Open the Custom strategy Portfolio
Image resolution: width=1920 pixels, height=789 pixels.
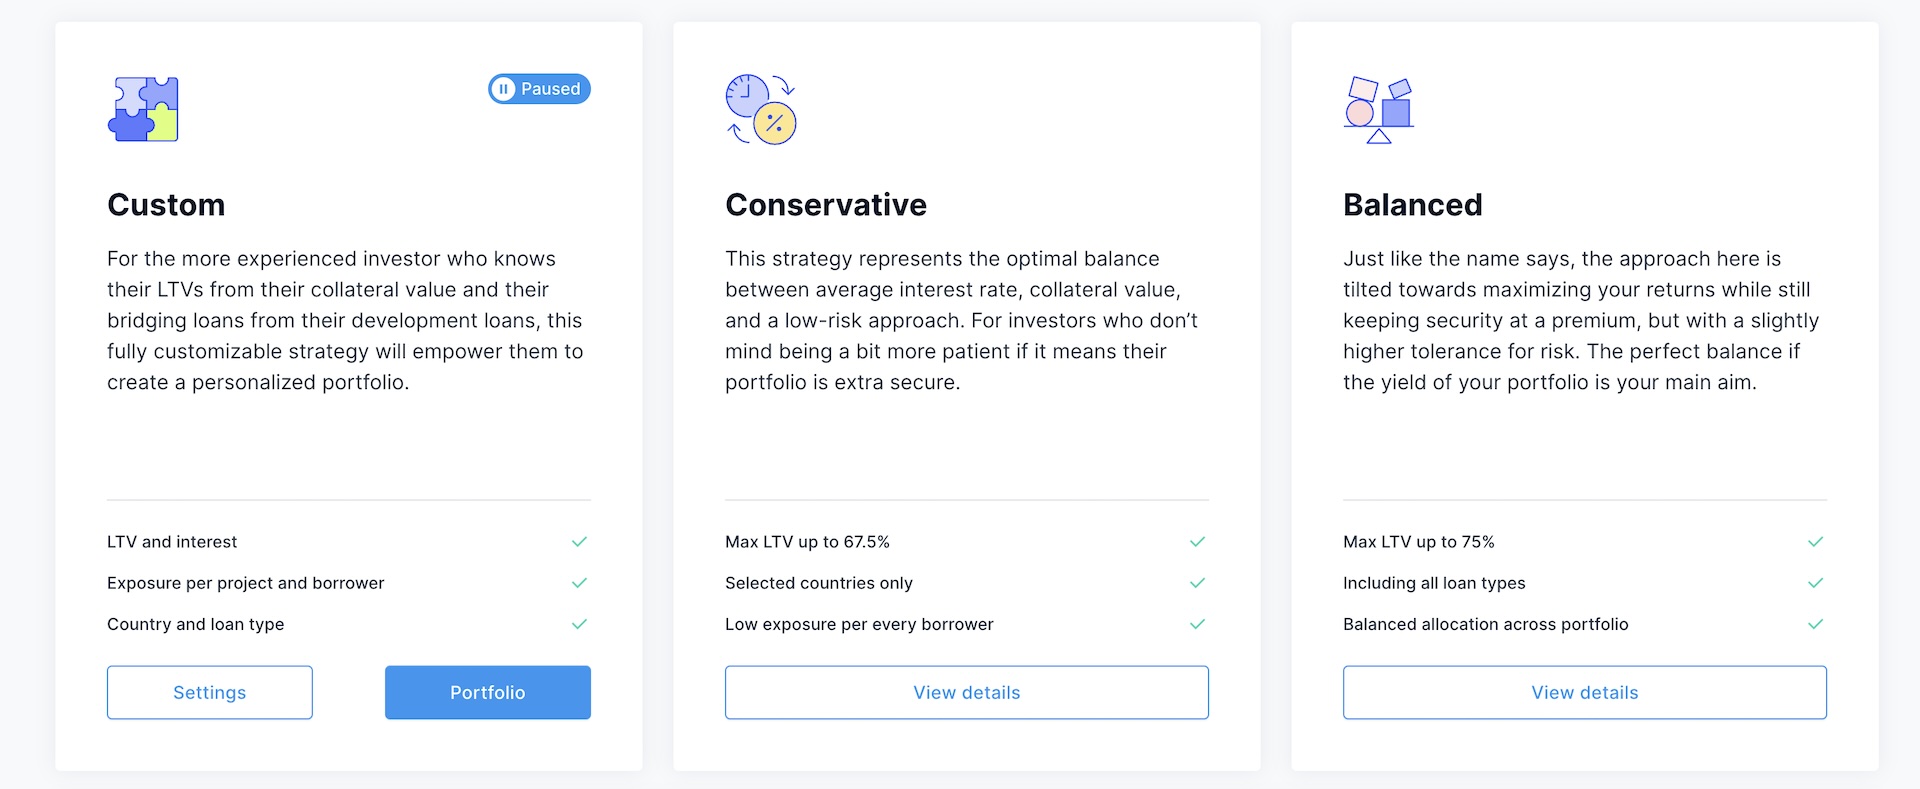(x=488, y=692)
